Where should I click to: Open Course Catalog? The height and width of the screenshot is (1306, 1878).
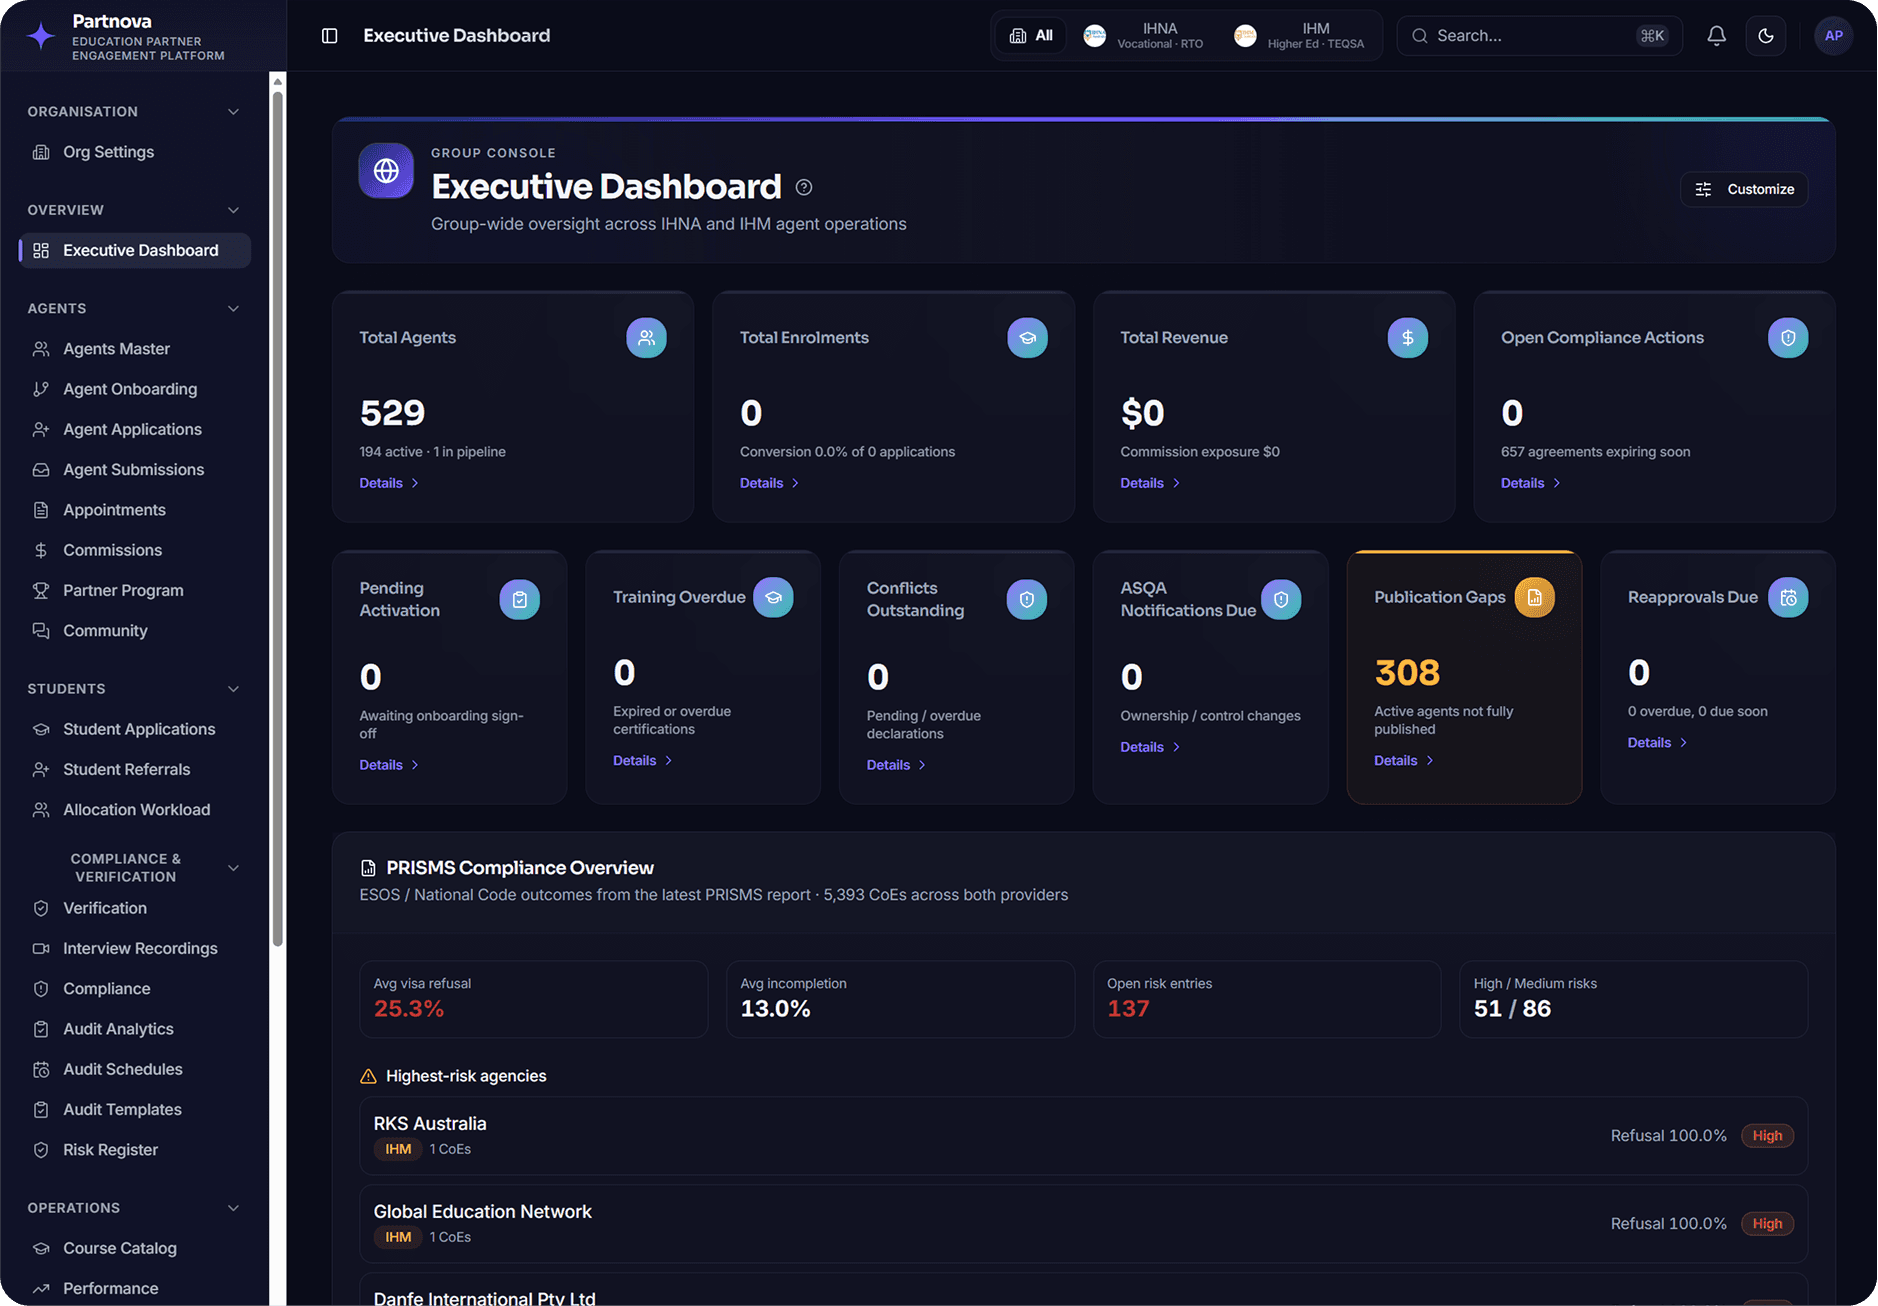134,1248
